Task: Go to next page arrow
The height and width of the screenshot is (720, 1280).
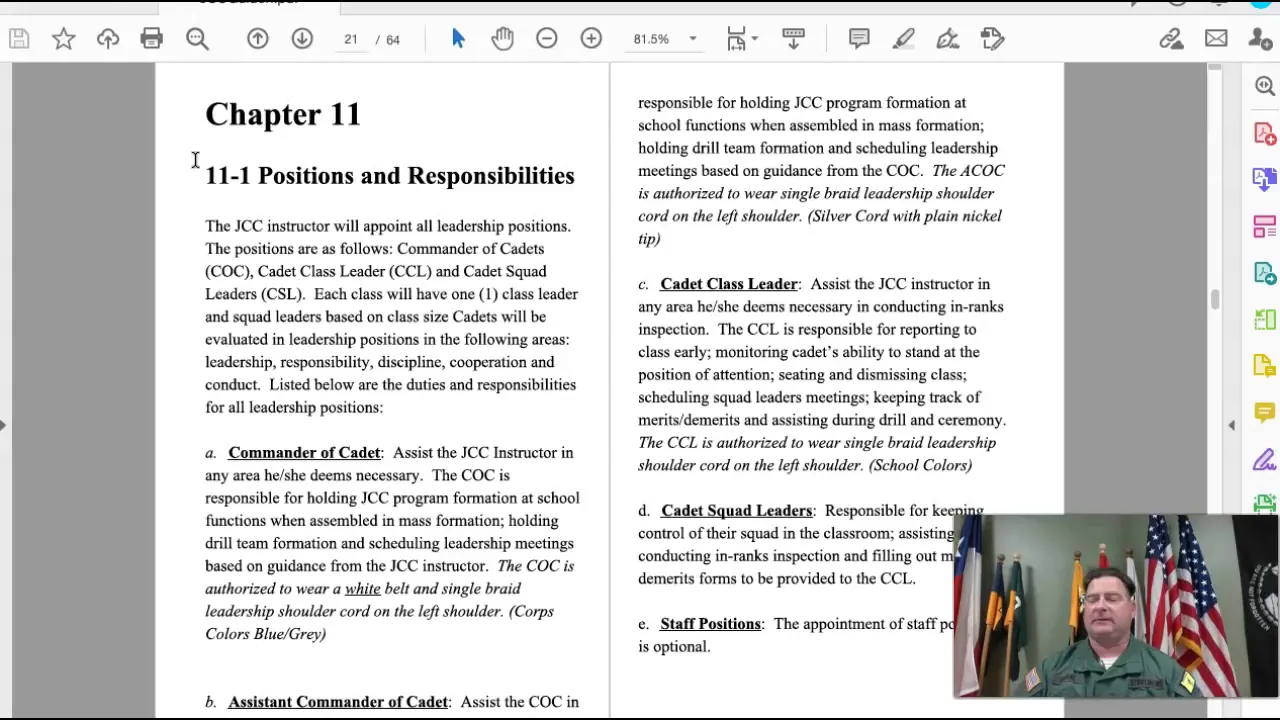Action: coord(302,39)
